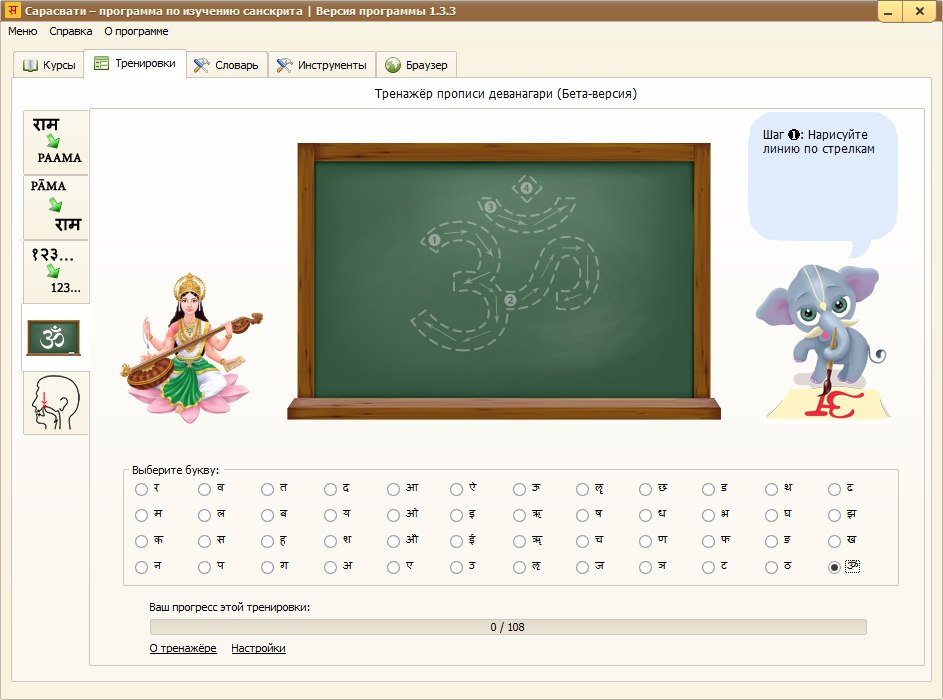Open the Devanagari numerals trainer (१२३ → 123)
The image size is (943, 700).
[x=56, y=272]
